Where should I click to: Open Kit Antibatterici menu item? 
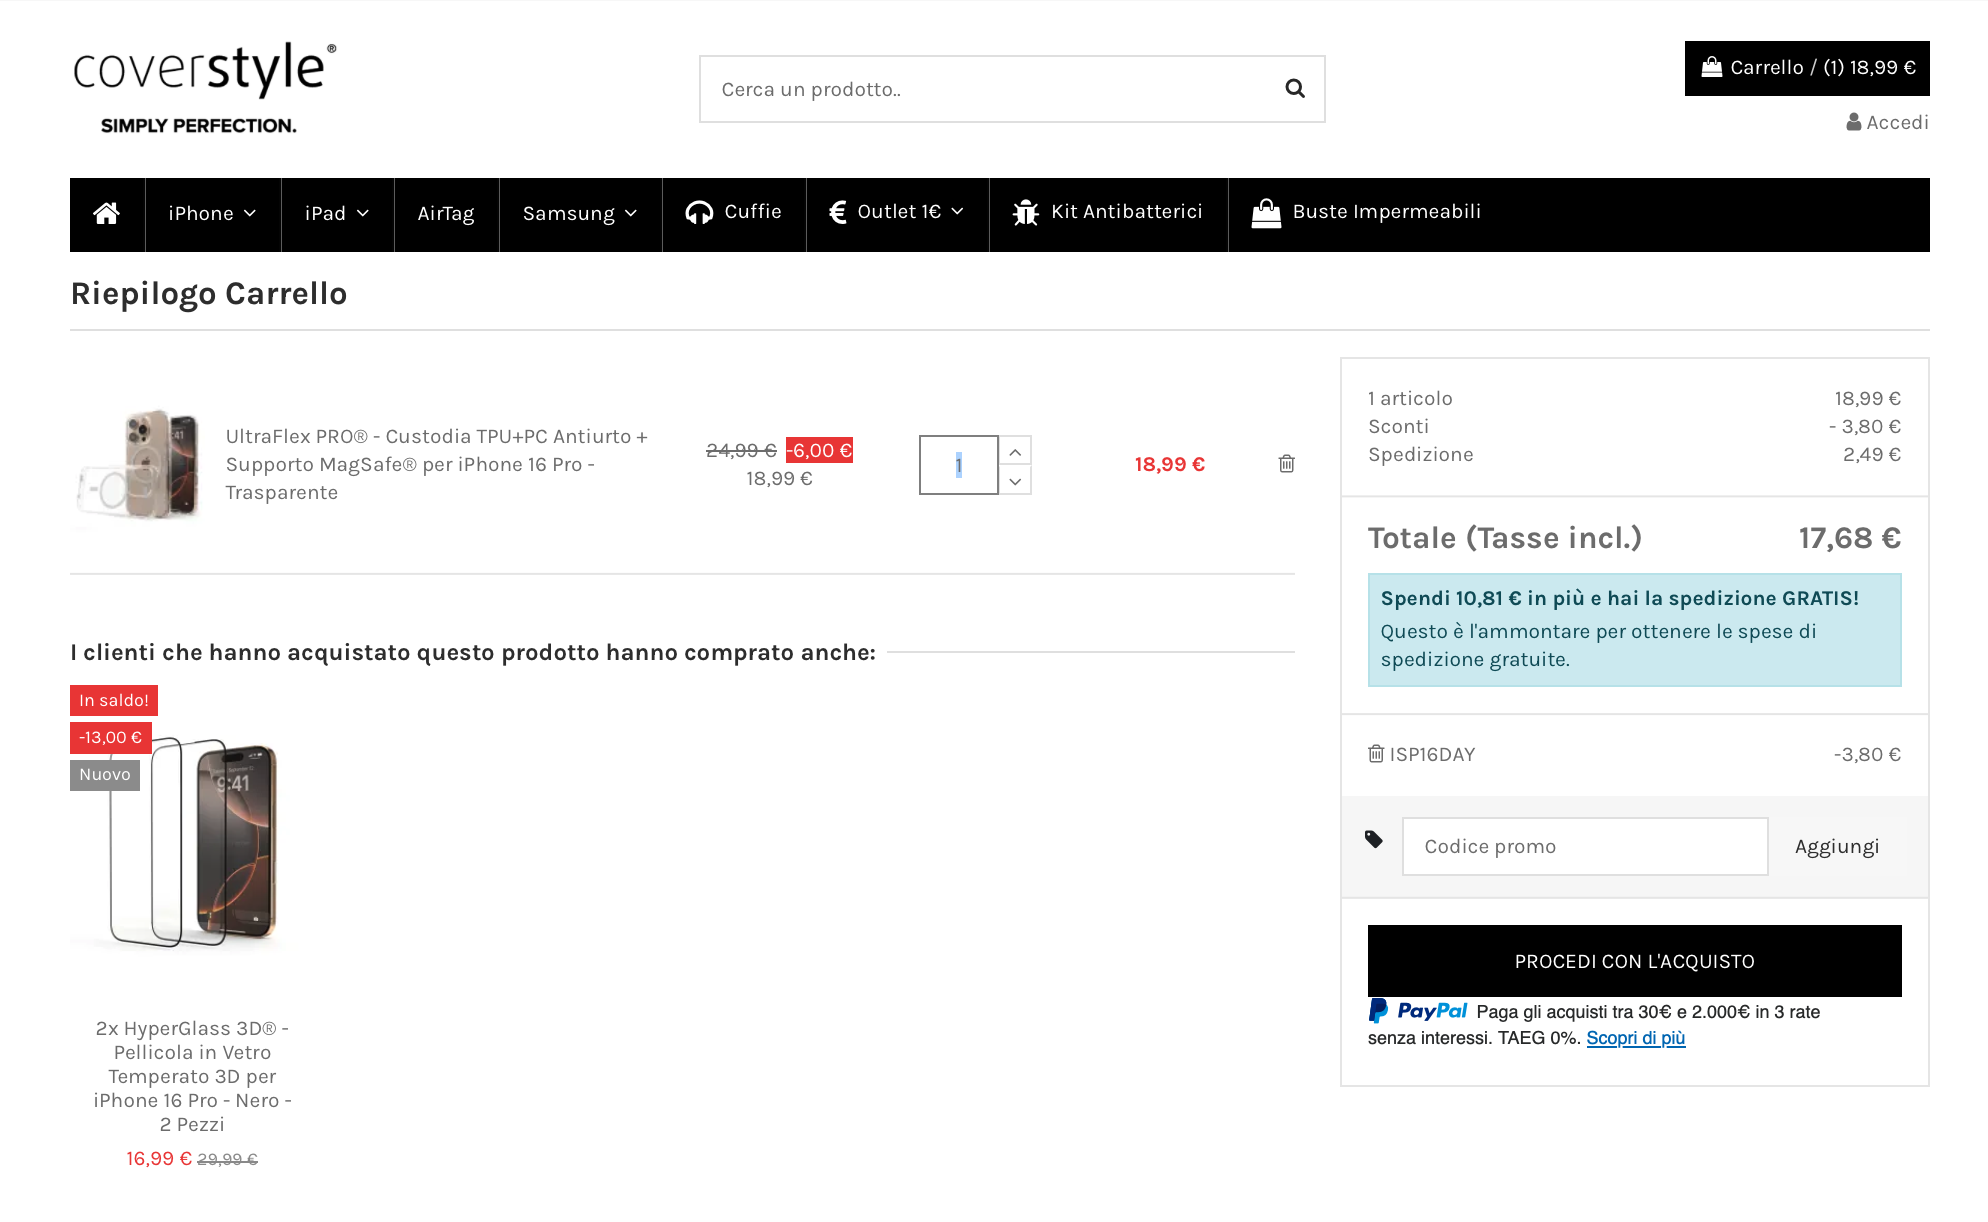pos(1108,214)
